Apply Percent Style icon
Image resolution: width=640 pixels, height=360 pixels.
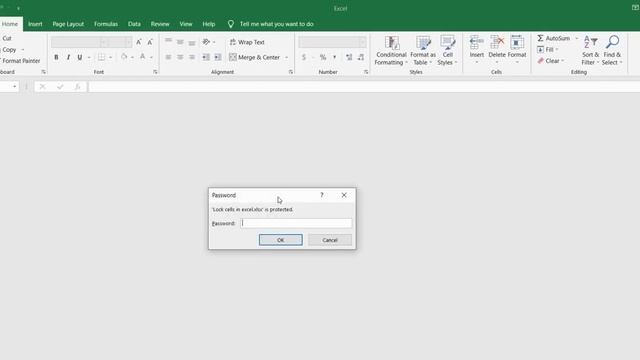click(x=323, y=57)
